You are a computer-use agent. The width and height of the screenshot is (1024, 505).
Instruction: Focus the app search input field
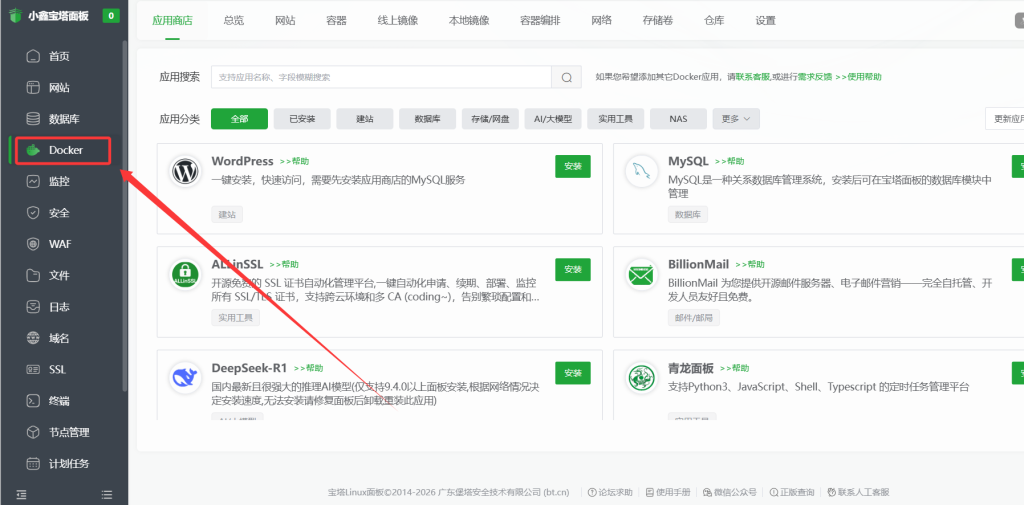click(380, 77)
